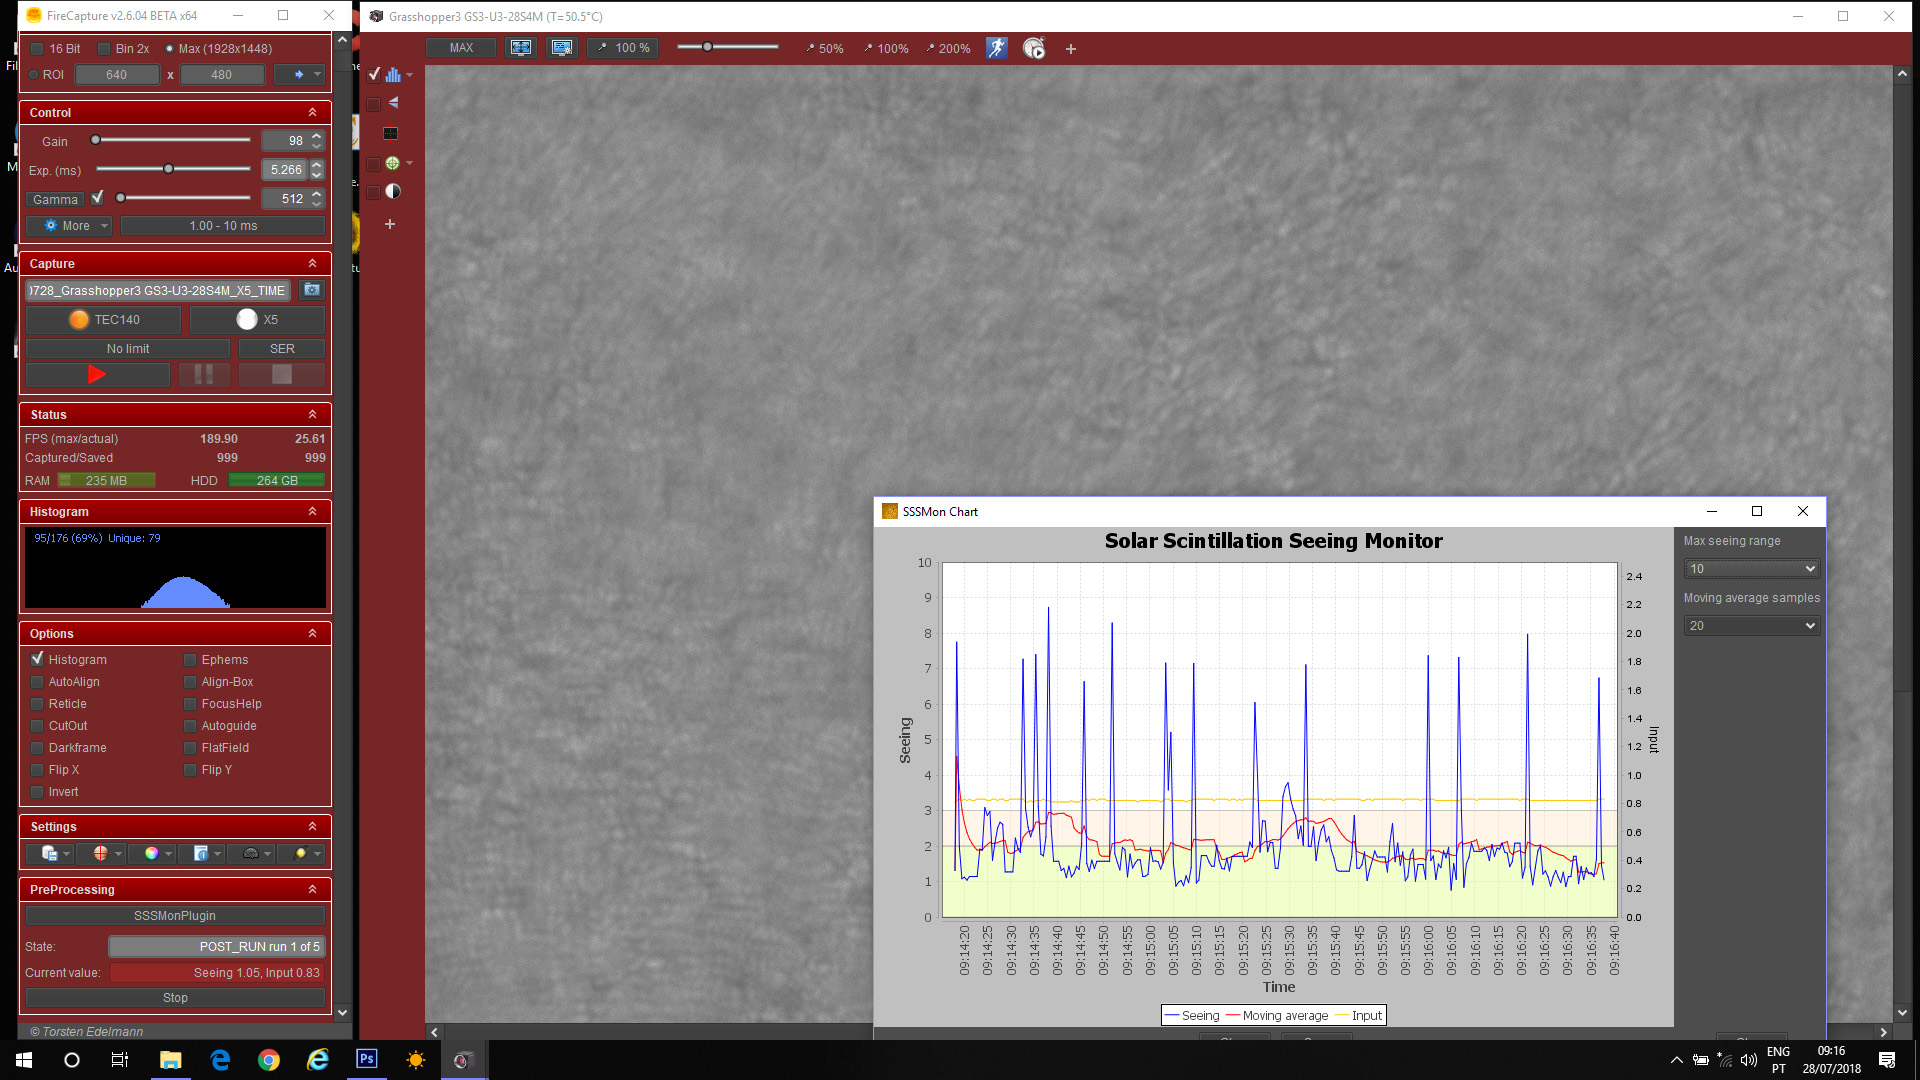Enable the FocusHelp checkbox

190,703
